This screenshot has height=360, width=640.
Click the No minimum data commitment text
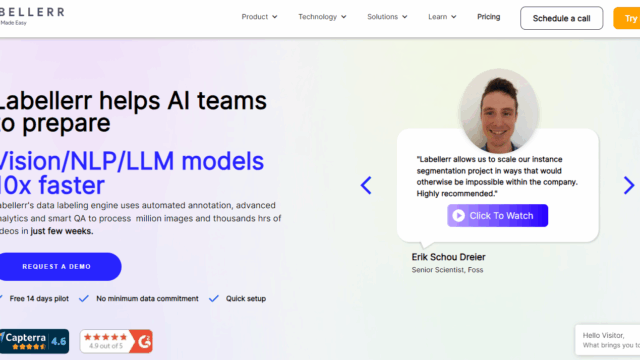pyautogui.click(x=147, y=299)
